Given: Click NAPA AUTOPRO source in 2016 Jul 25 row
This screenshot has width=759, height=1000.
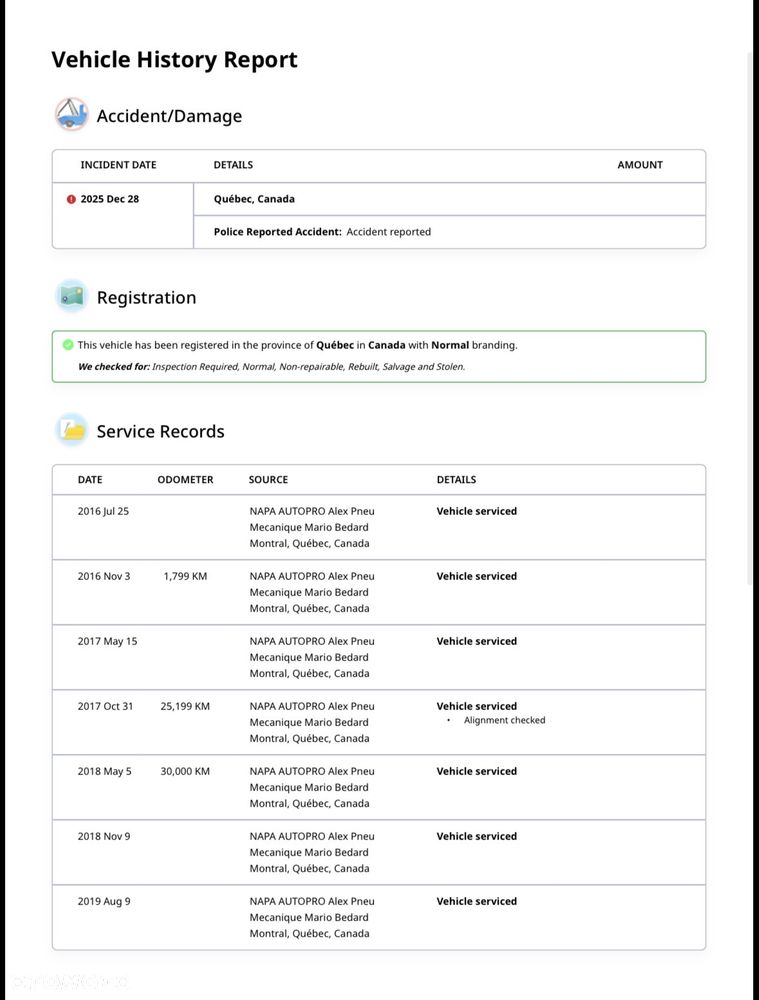Looking at the screenshot, I should (312, 511).
